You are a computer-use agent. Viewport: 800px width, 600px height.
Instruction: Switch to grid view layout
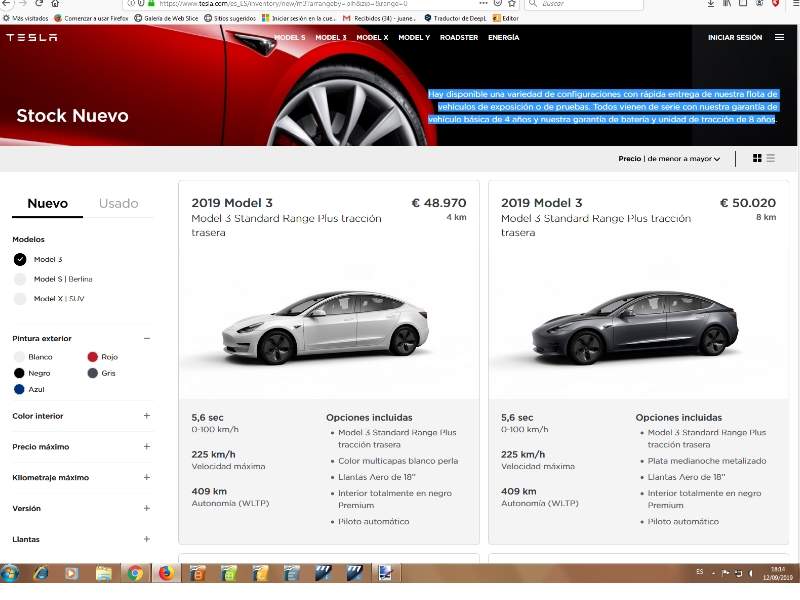(x=757, y=158)
